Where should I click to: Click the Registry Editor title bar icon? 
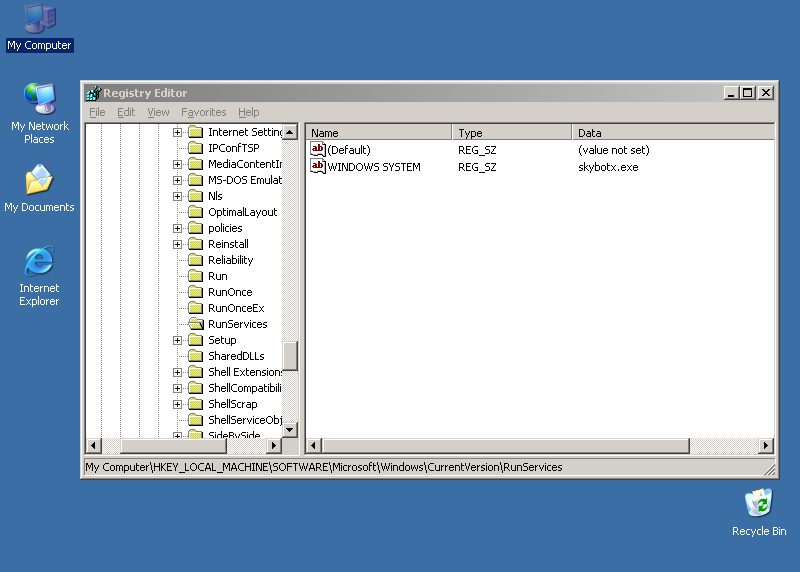pos(94,93)
